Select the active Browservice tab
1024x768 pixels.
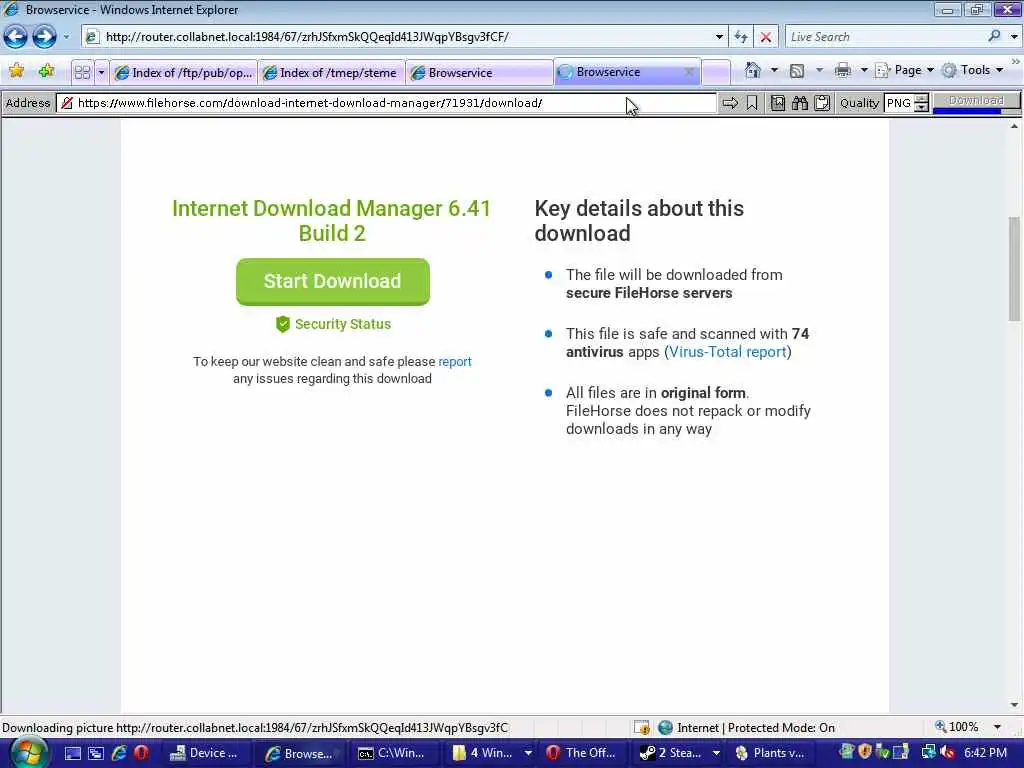pos(620,72)
